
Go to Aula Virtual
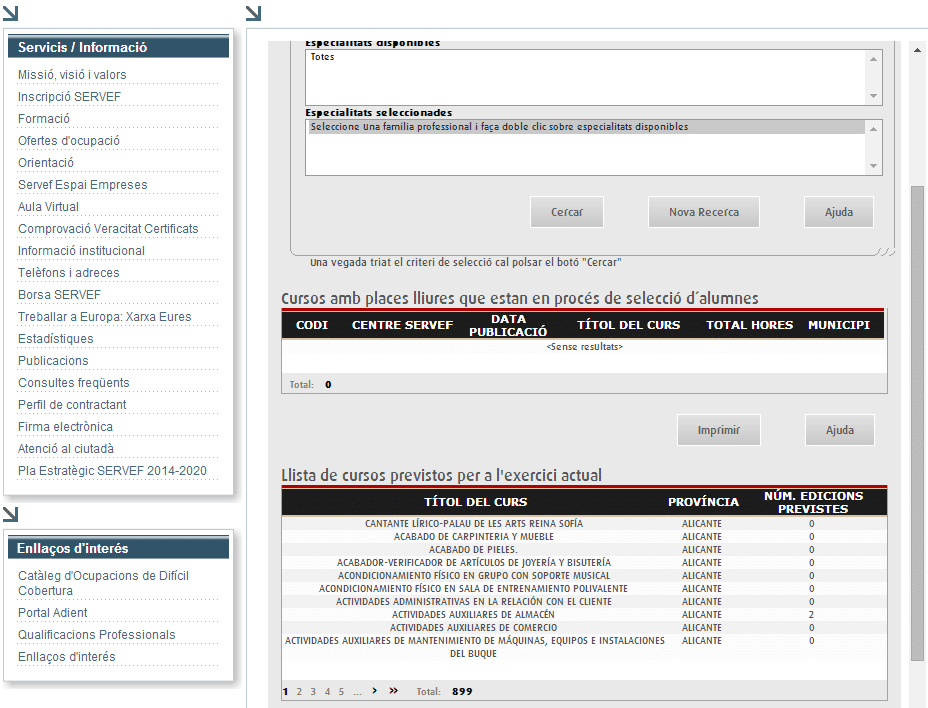tap(48, 207)
